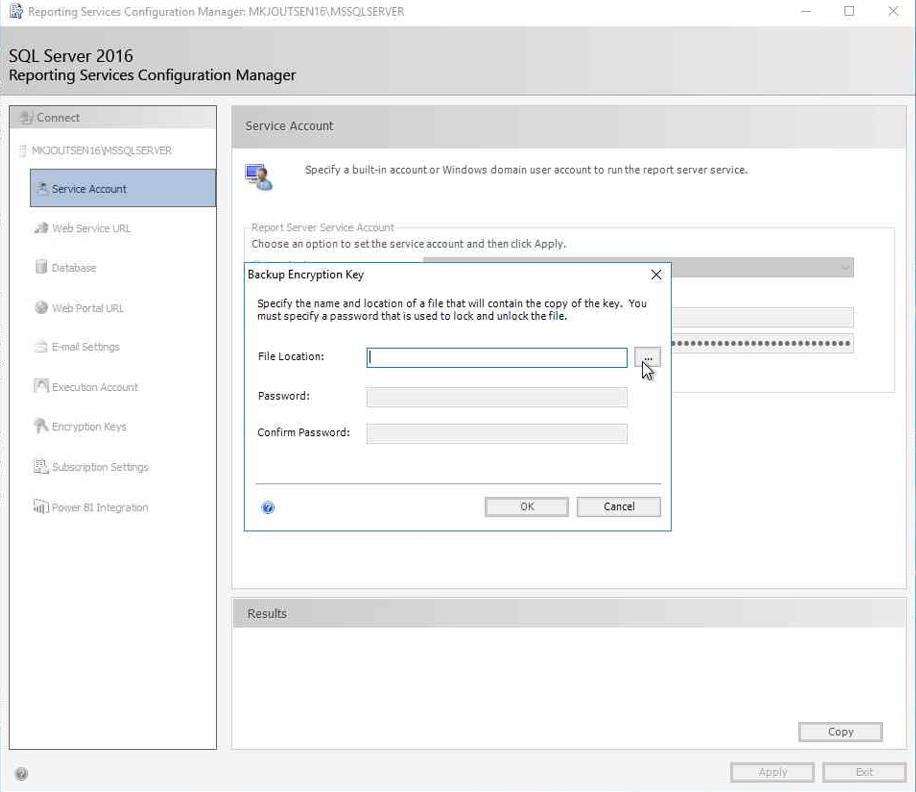
Task: Open the E-mail Settings page
Action: (85, 347)
